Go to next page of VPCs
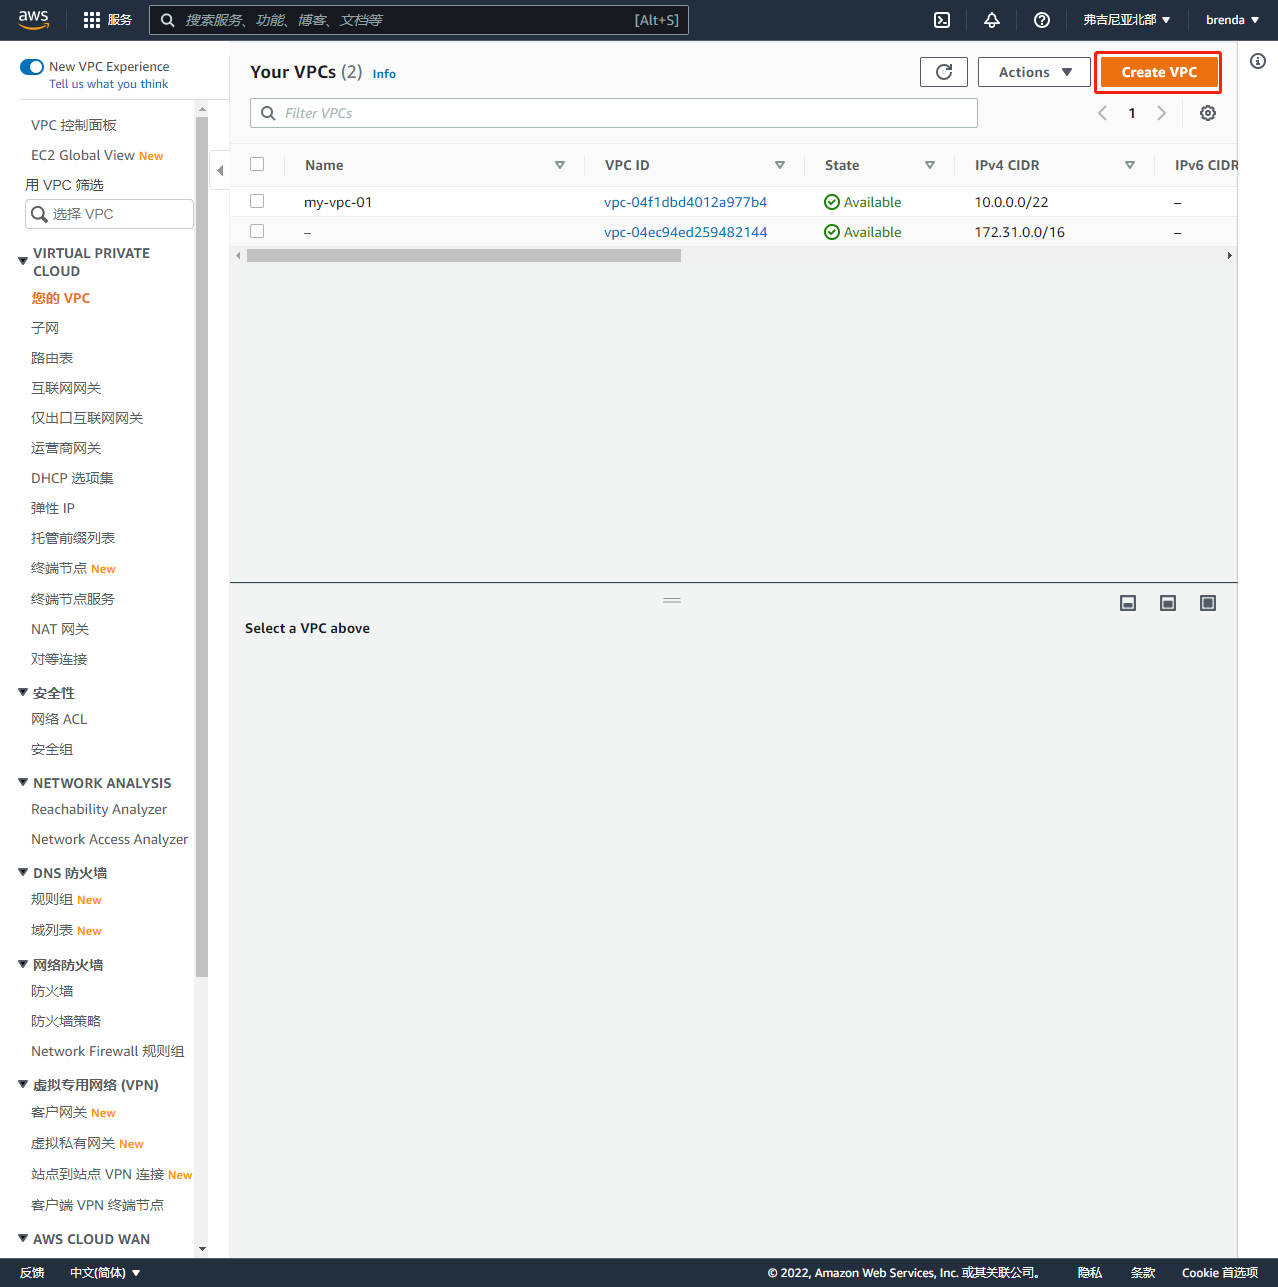The image size is (1278, 1287). tap(1162, 113)
